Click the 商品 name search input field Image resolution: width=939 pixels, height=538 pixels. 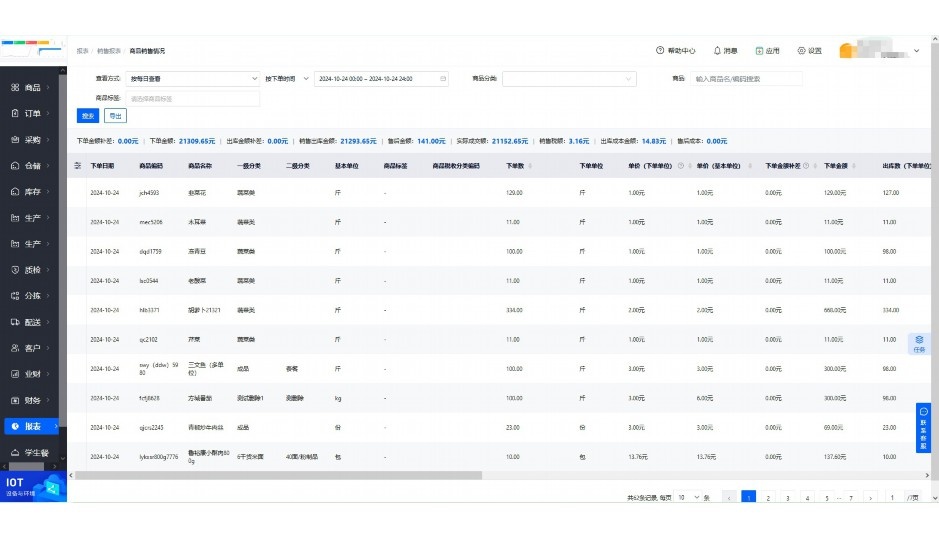pos(747,78)
